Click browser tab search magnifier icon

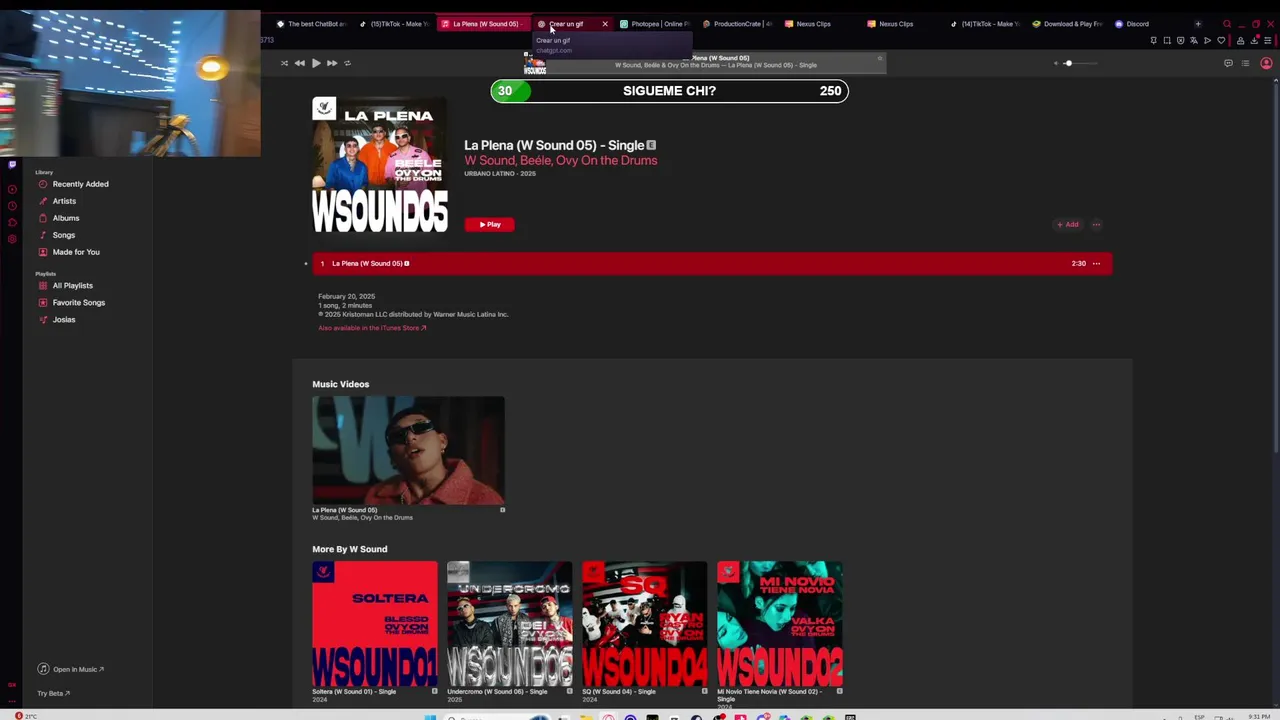[x=1227, y=24]
